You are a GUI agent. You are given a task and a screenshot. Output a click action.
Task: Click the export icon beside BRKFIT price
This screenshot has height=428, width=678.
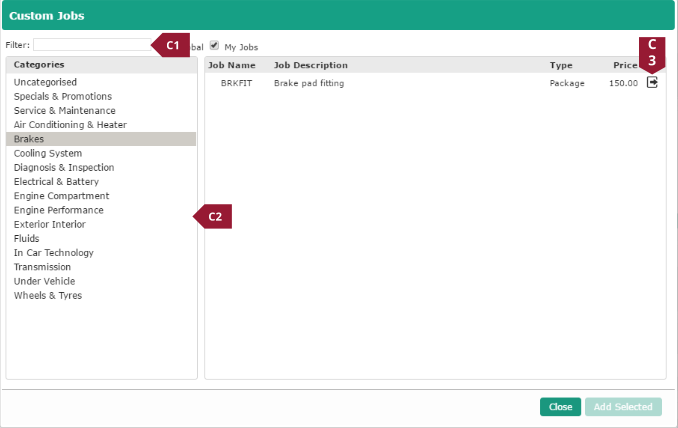pos(652,83)
